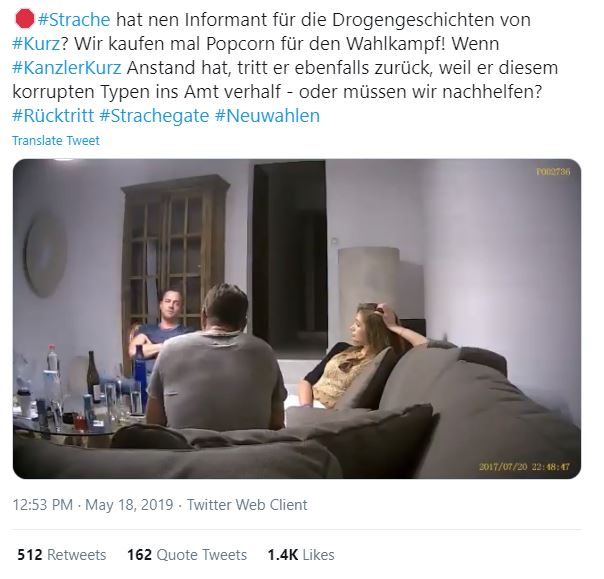This screenshot has width=604, height=579.
Task: Open the #Strache hashtag
Action: point(74,20)
